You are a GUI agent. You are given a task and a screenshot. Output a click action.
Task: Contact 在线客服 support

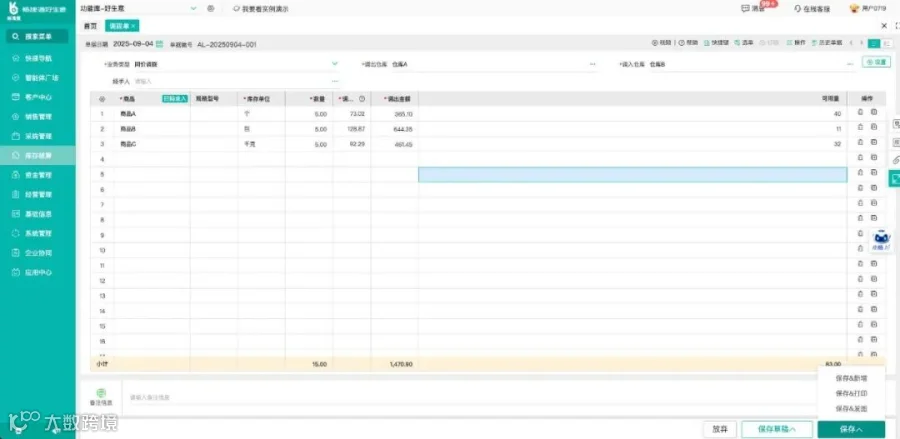click(812, 9)
